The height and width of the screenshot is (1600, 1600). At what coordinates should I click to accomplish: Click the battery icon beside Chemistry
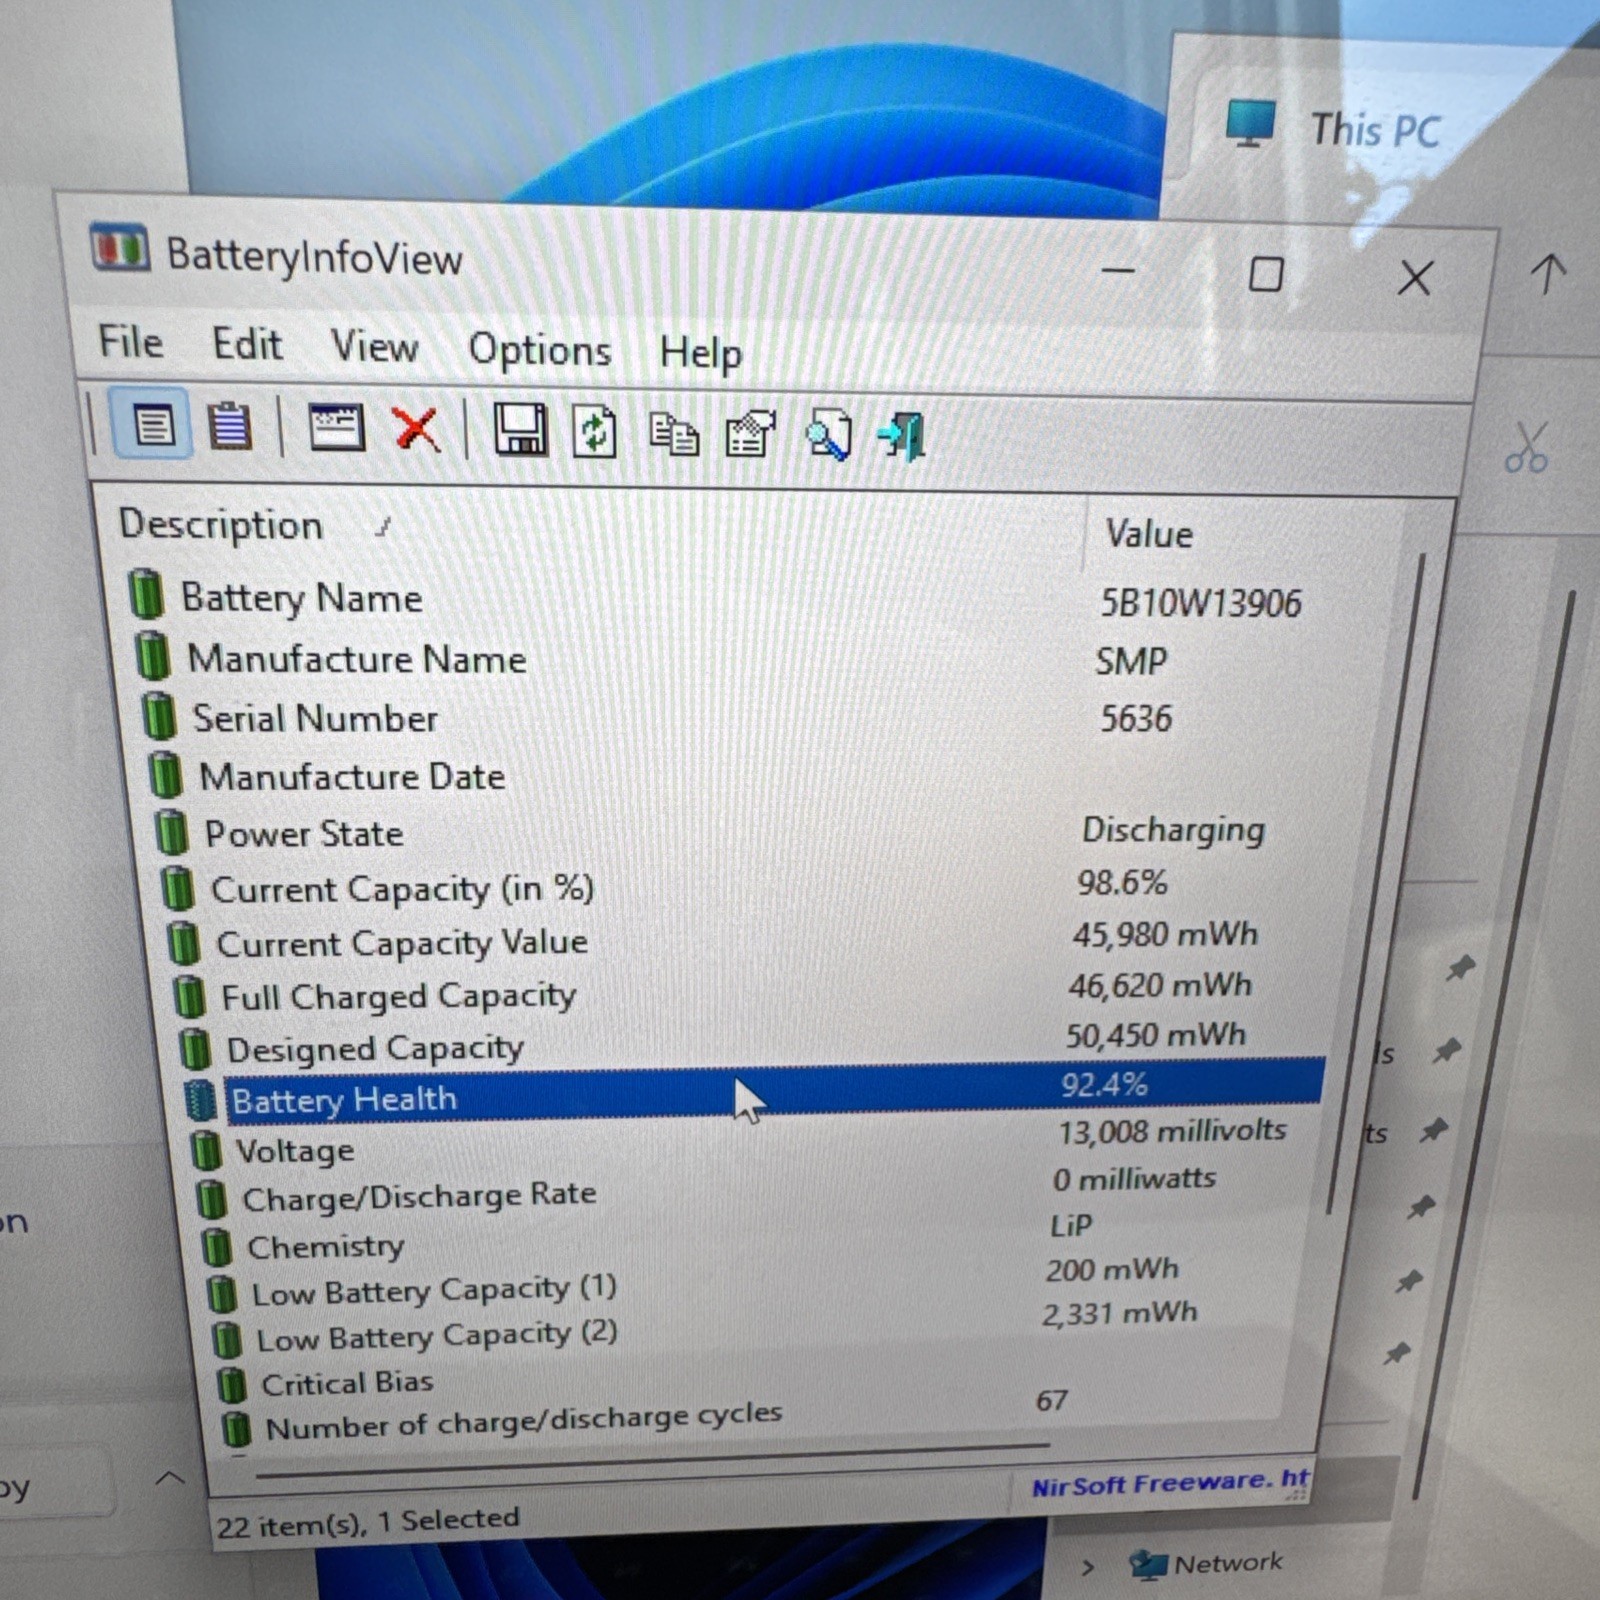tap(216, 1246)
